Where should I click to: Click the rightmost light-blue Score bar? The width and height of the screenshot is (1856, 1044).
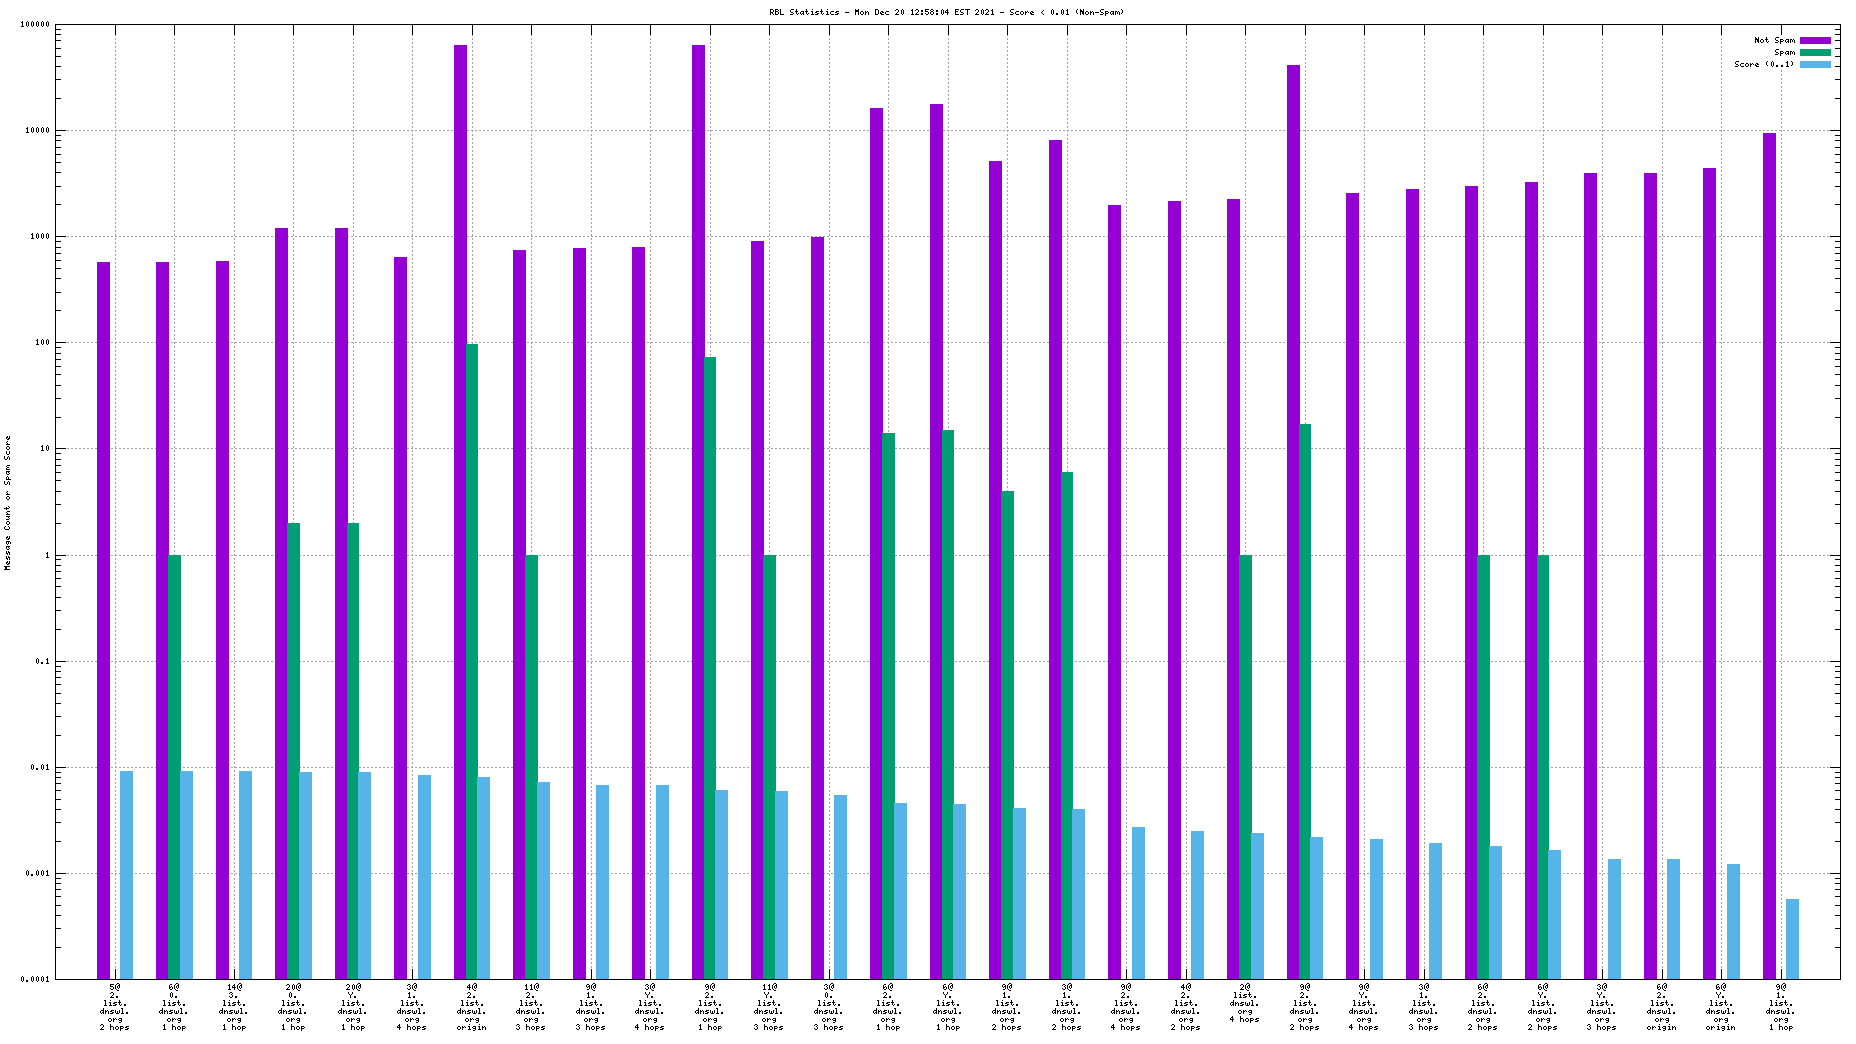(1792, 938)
